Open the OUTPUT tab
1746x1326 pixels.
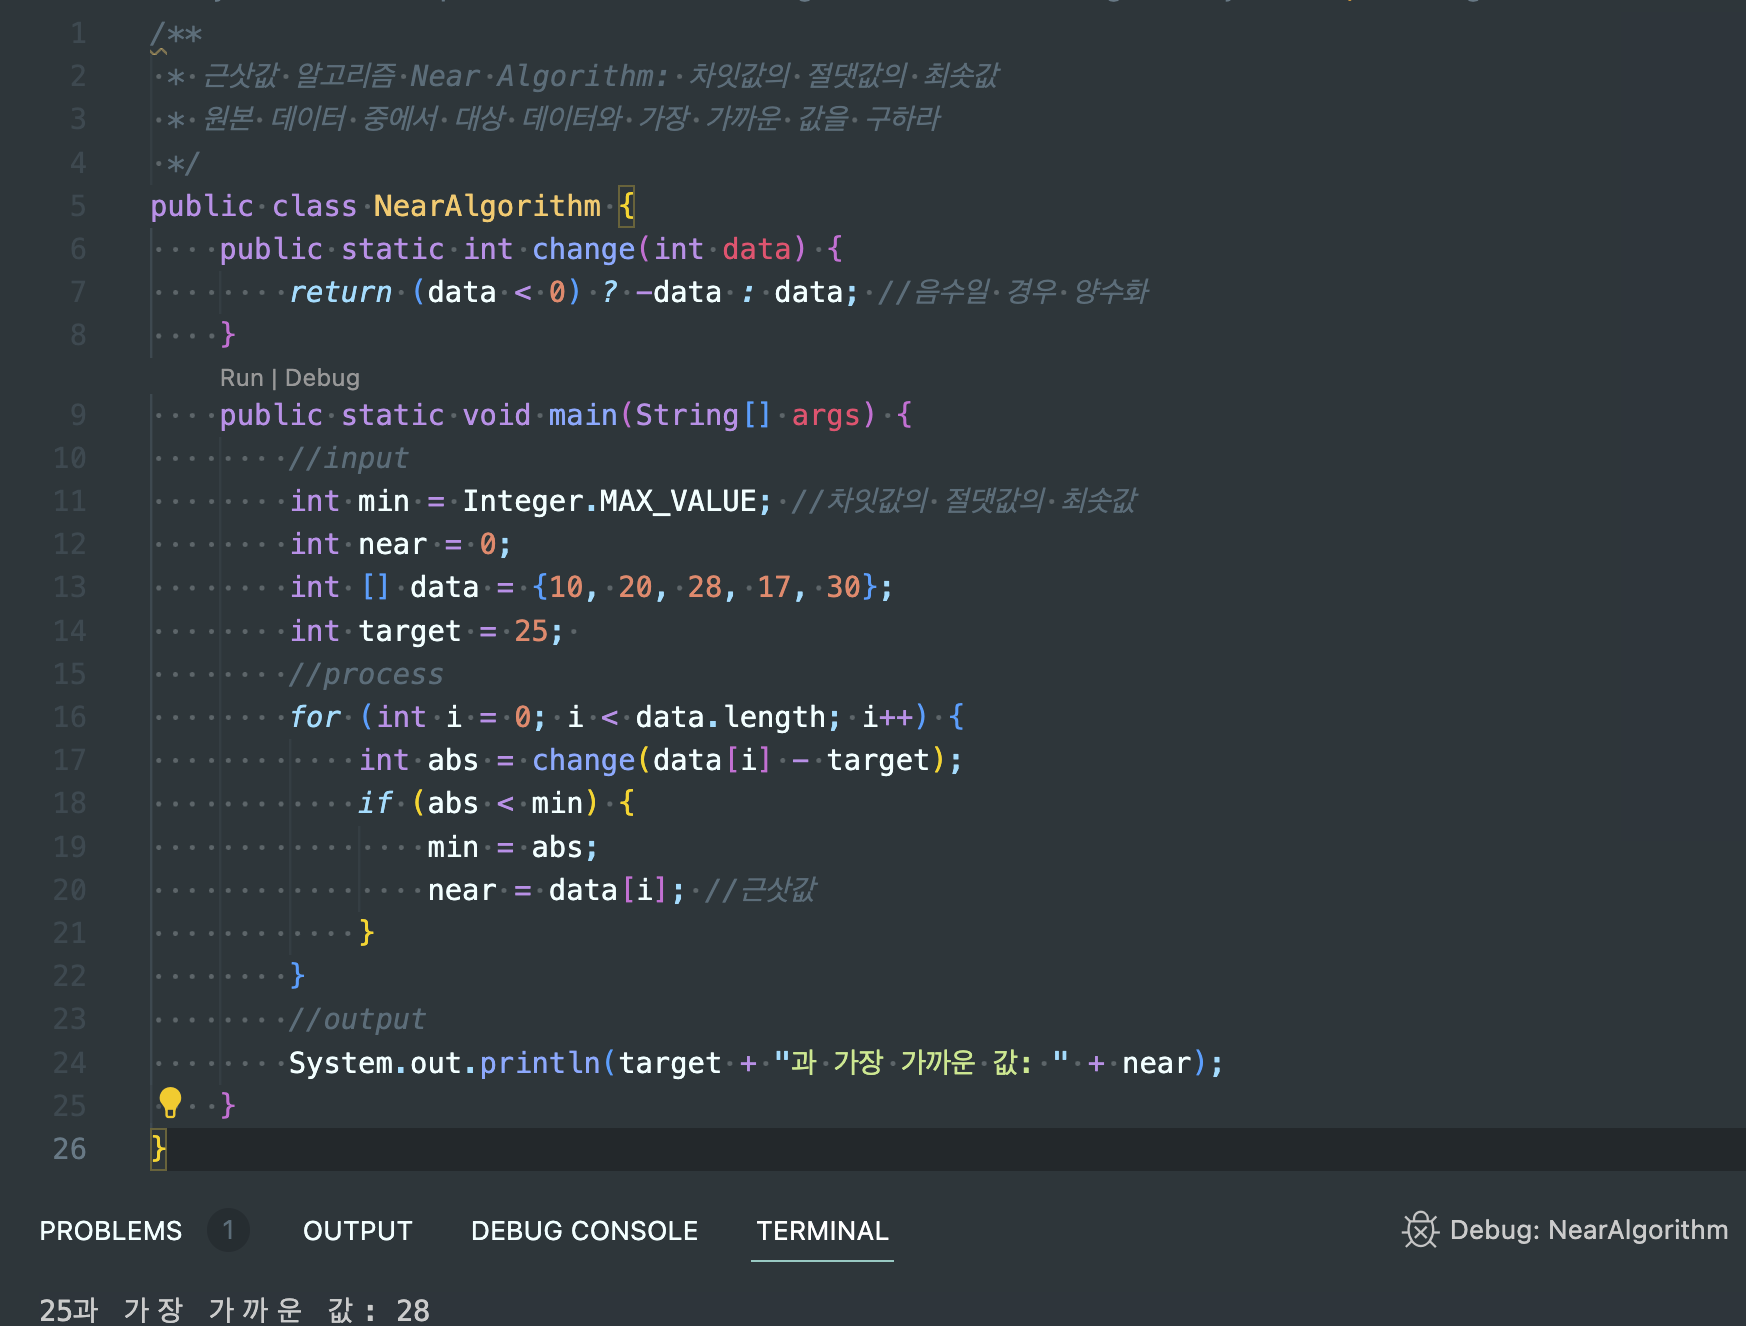[x=357, y=1230]
